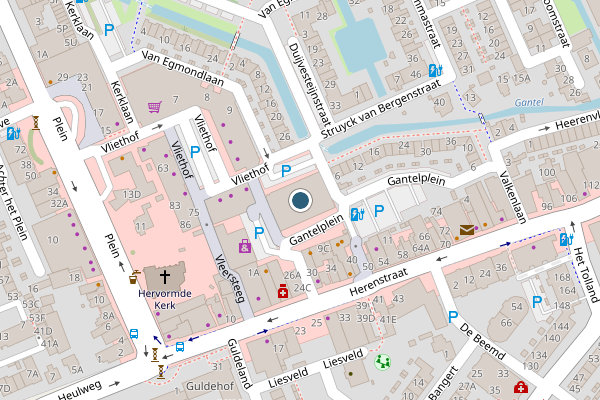Screen dimensions: 600x400
Task: Select the Gantelplein charging station icon
Action: [x=357, y=214]
